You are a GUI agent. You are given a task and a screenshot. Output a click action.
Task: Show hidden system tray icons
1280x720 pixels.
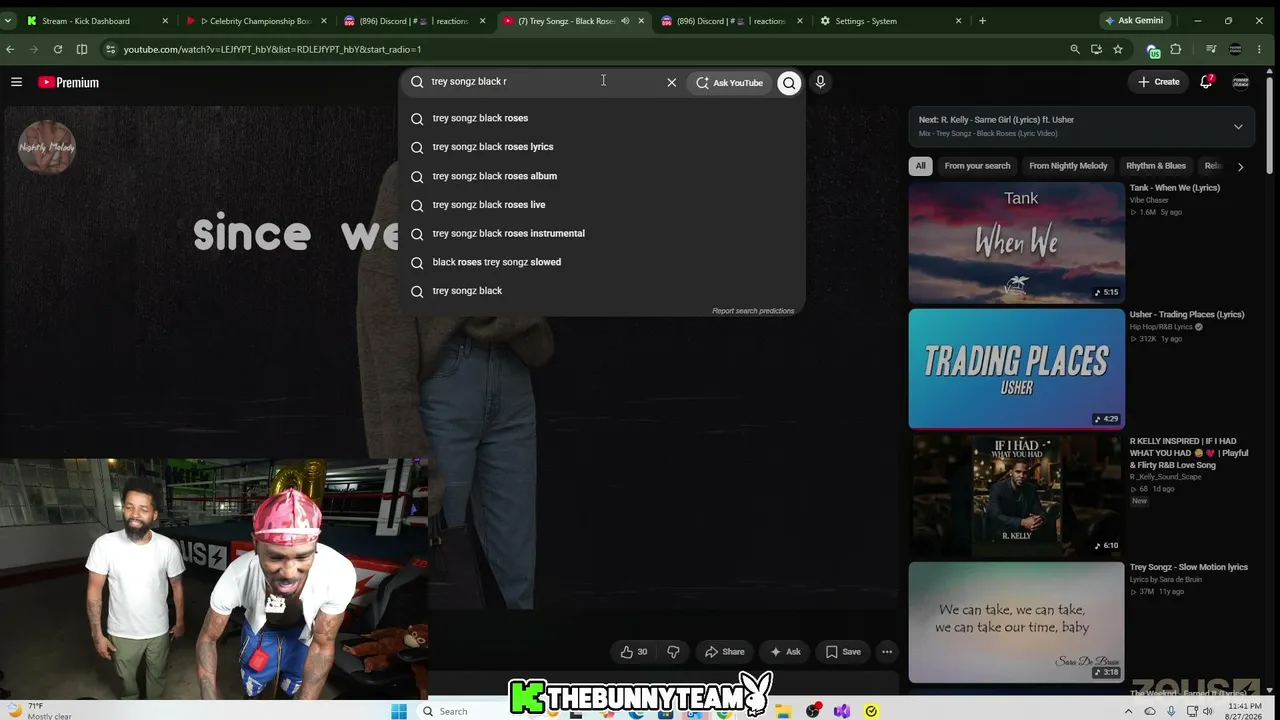(x=1129, y=711)
